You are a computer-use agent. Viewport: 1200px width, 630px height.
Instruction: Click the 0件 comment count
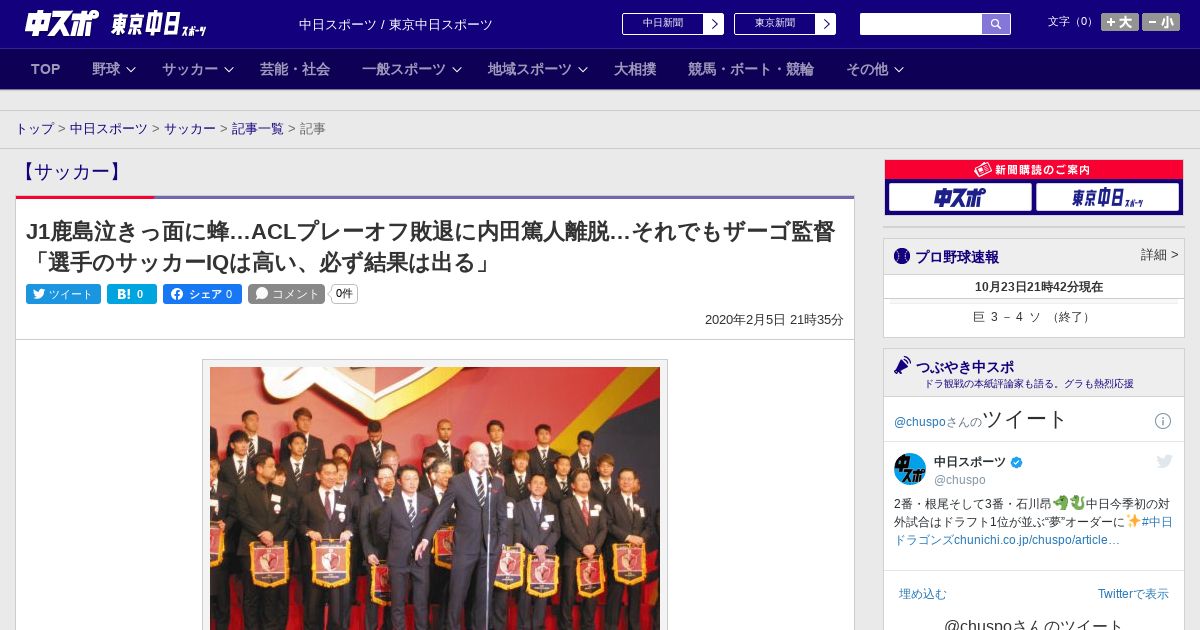344,294
